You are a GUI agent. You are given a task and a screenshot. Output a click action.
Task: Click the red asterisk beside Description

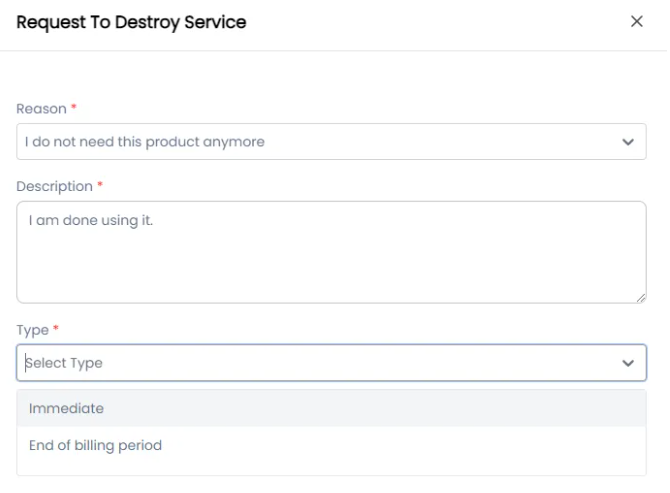100,185
